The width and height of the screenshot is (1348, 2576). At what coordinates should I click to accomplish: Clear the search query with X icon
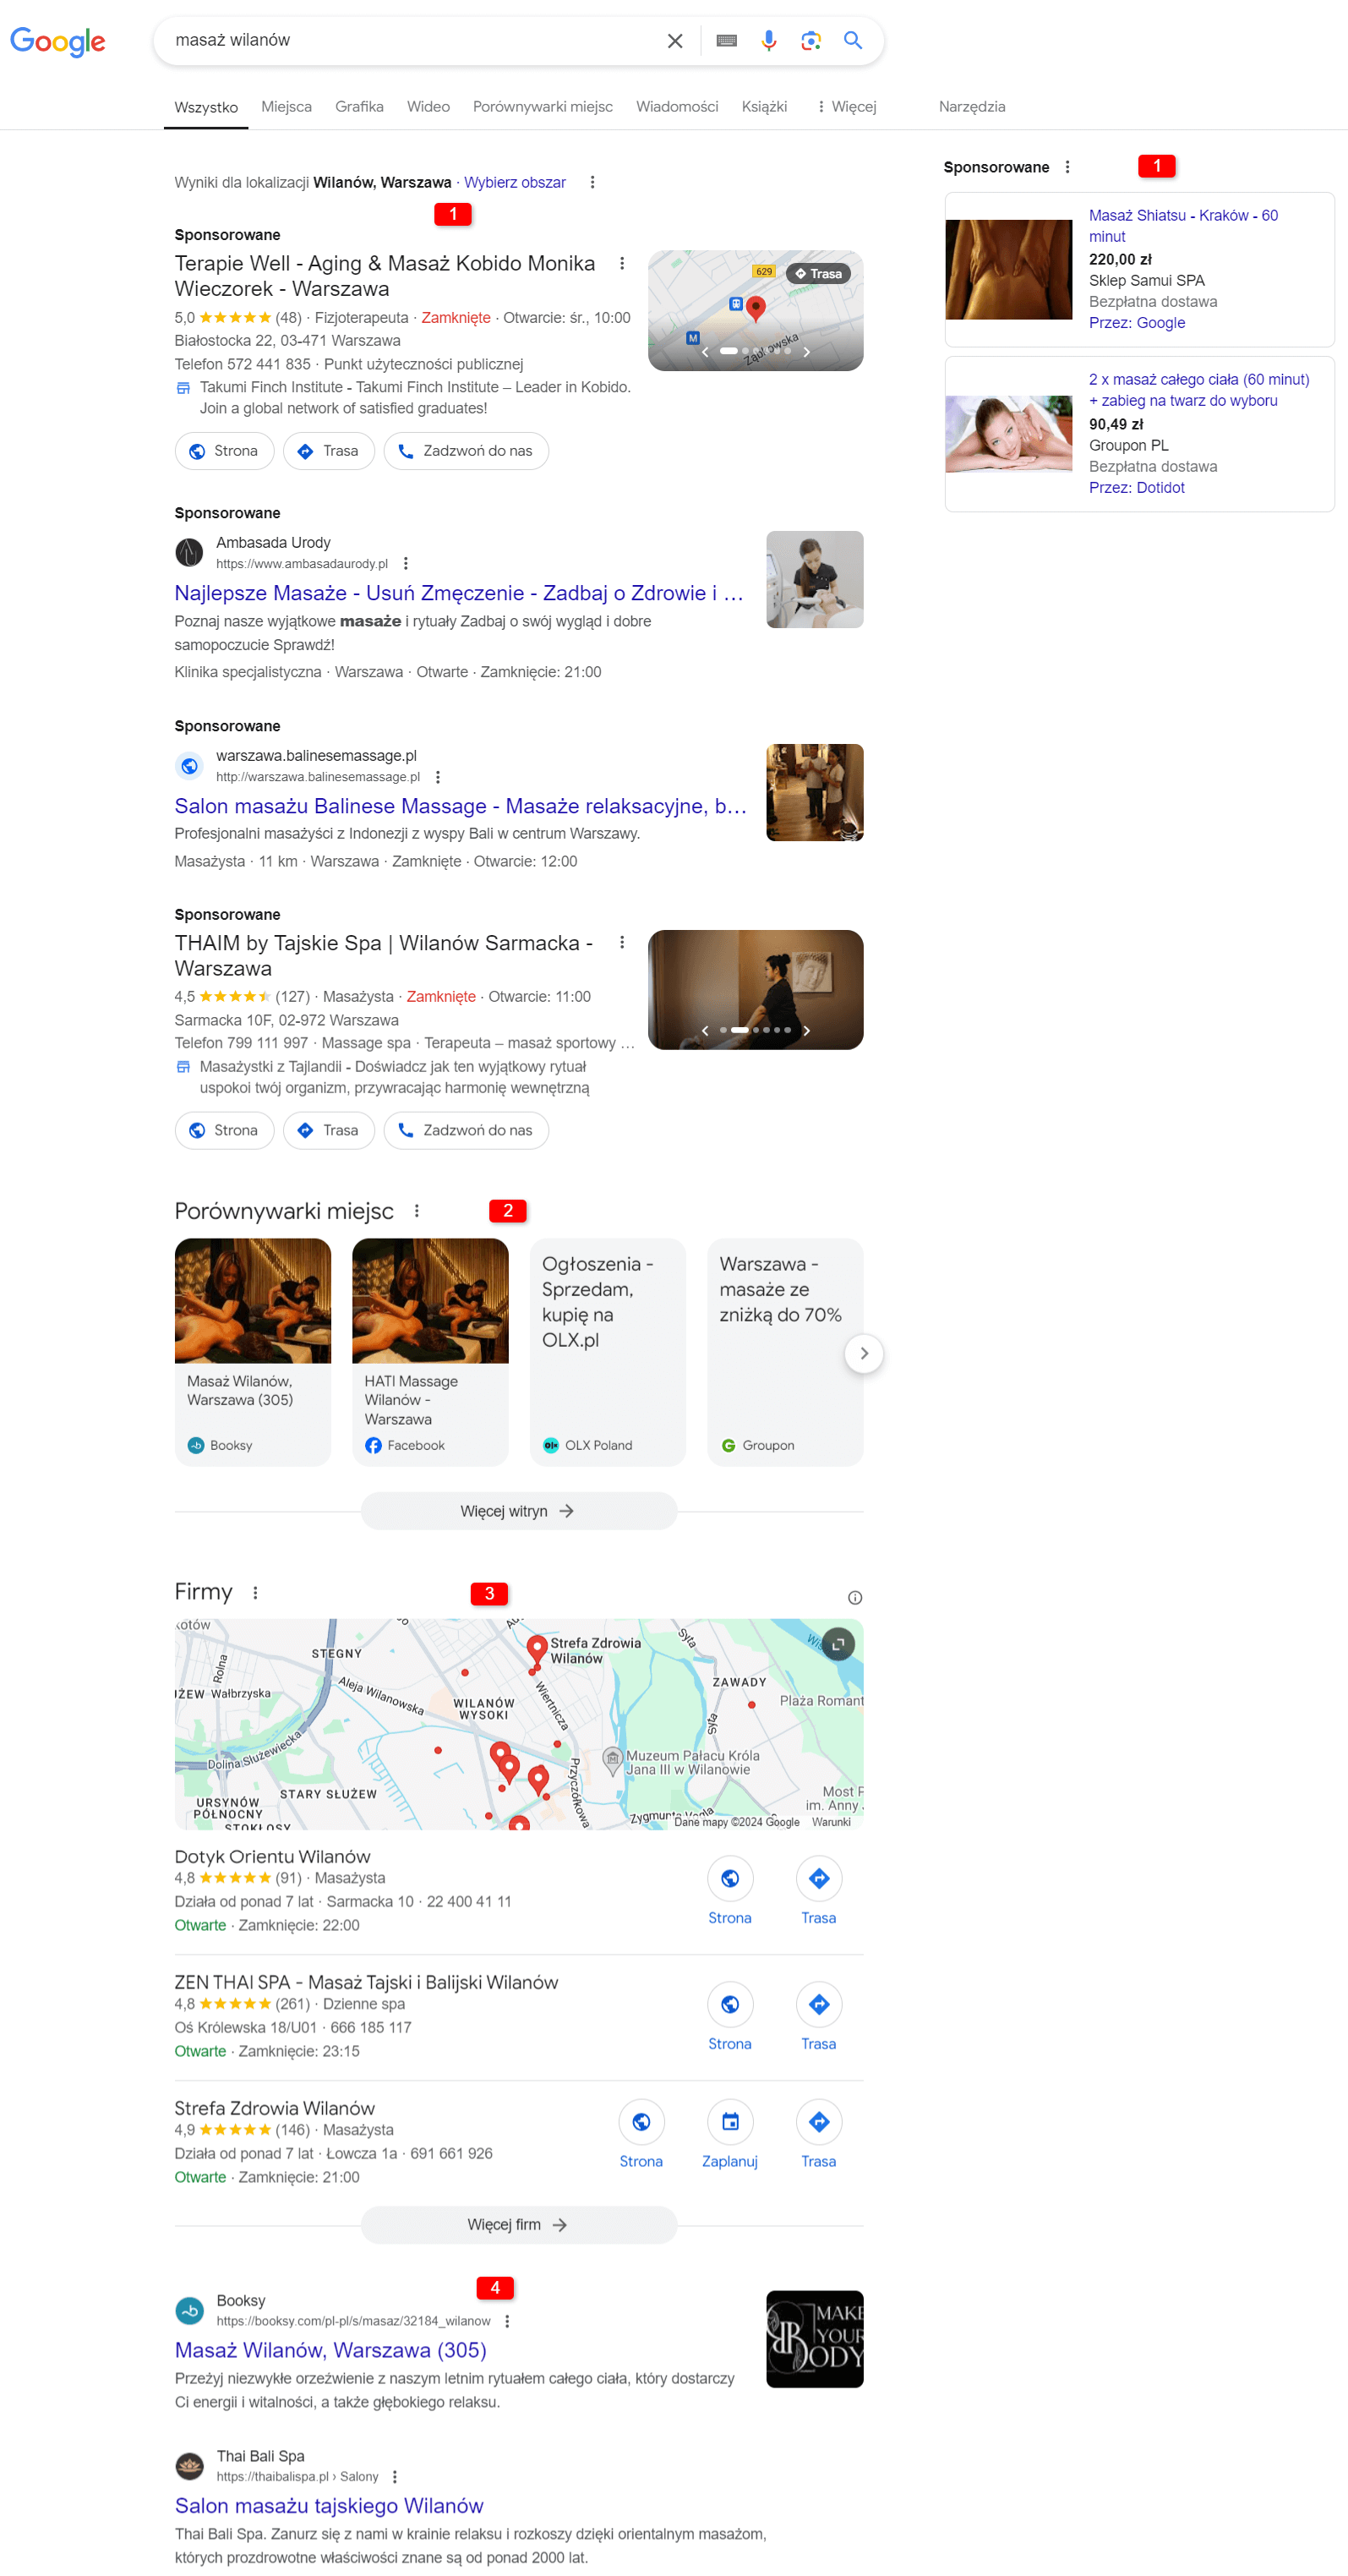click(x=675, y=41)
